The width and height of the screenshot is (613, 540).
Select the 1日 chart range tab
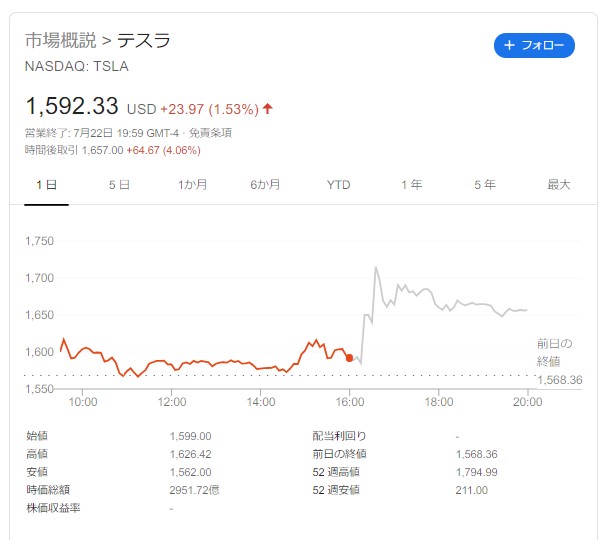(47, 185)
